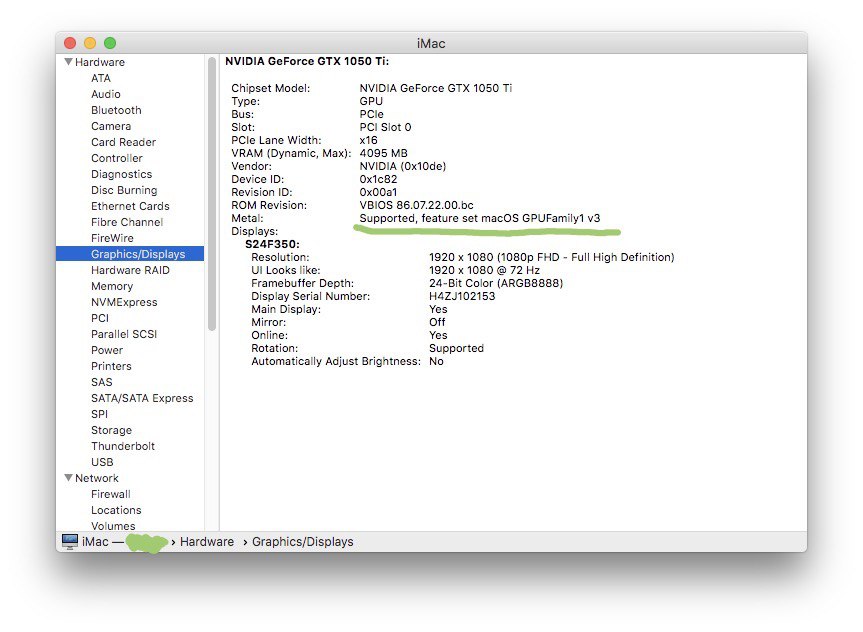Screen dimensions: 863x632
Task: Open Card Reader information
Action: (x=123, y=142)
